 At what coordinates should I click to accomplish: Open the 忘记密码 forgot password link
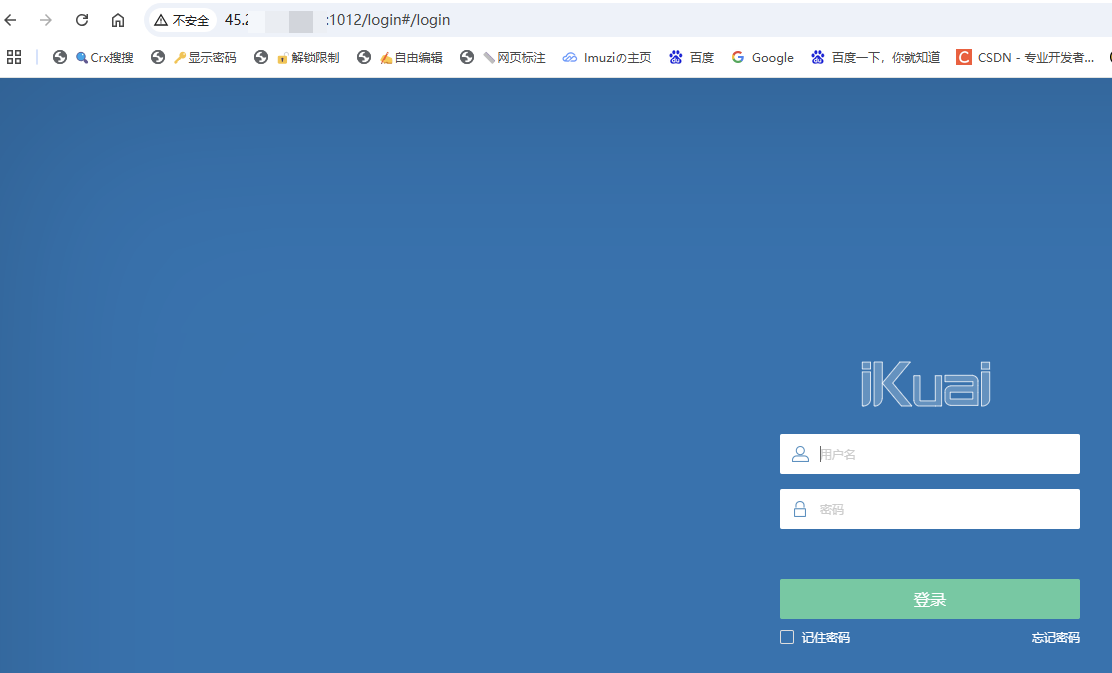coord(1055,638)
